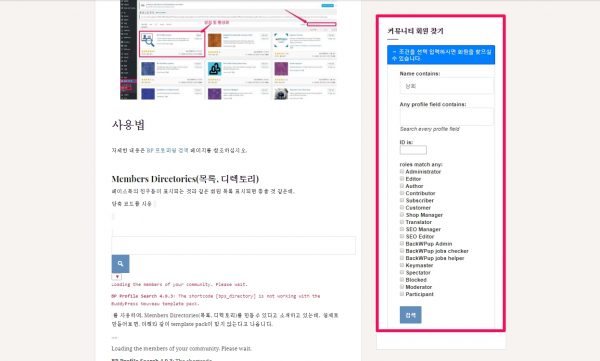Click the blue magnifier search button

[x=120, y=264]
